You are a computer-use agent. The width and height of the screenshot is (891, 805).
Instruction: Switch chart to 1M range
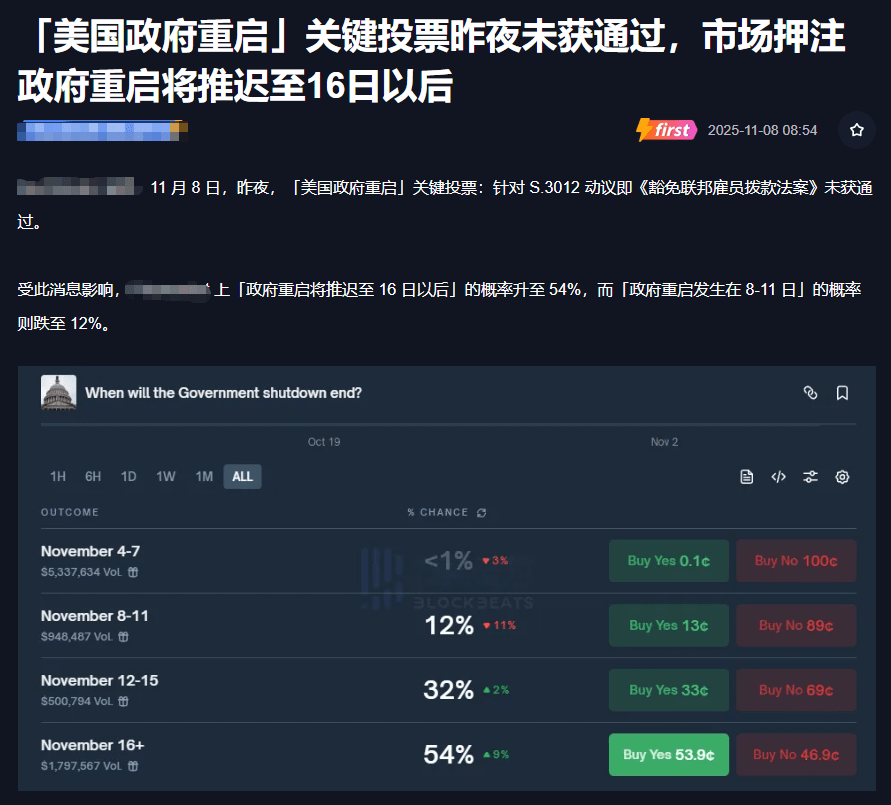(x=204, y=477)
